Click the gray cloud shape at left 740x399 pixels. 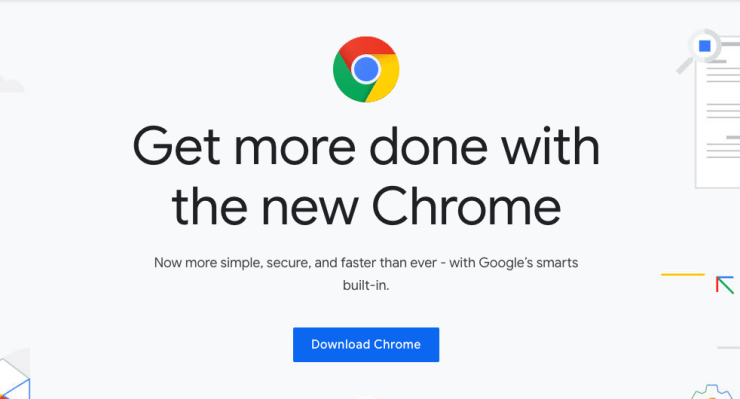[11, 84]
